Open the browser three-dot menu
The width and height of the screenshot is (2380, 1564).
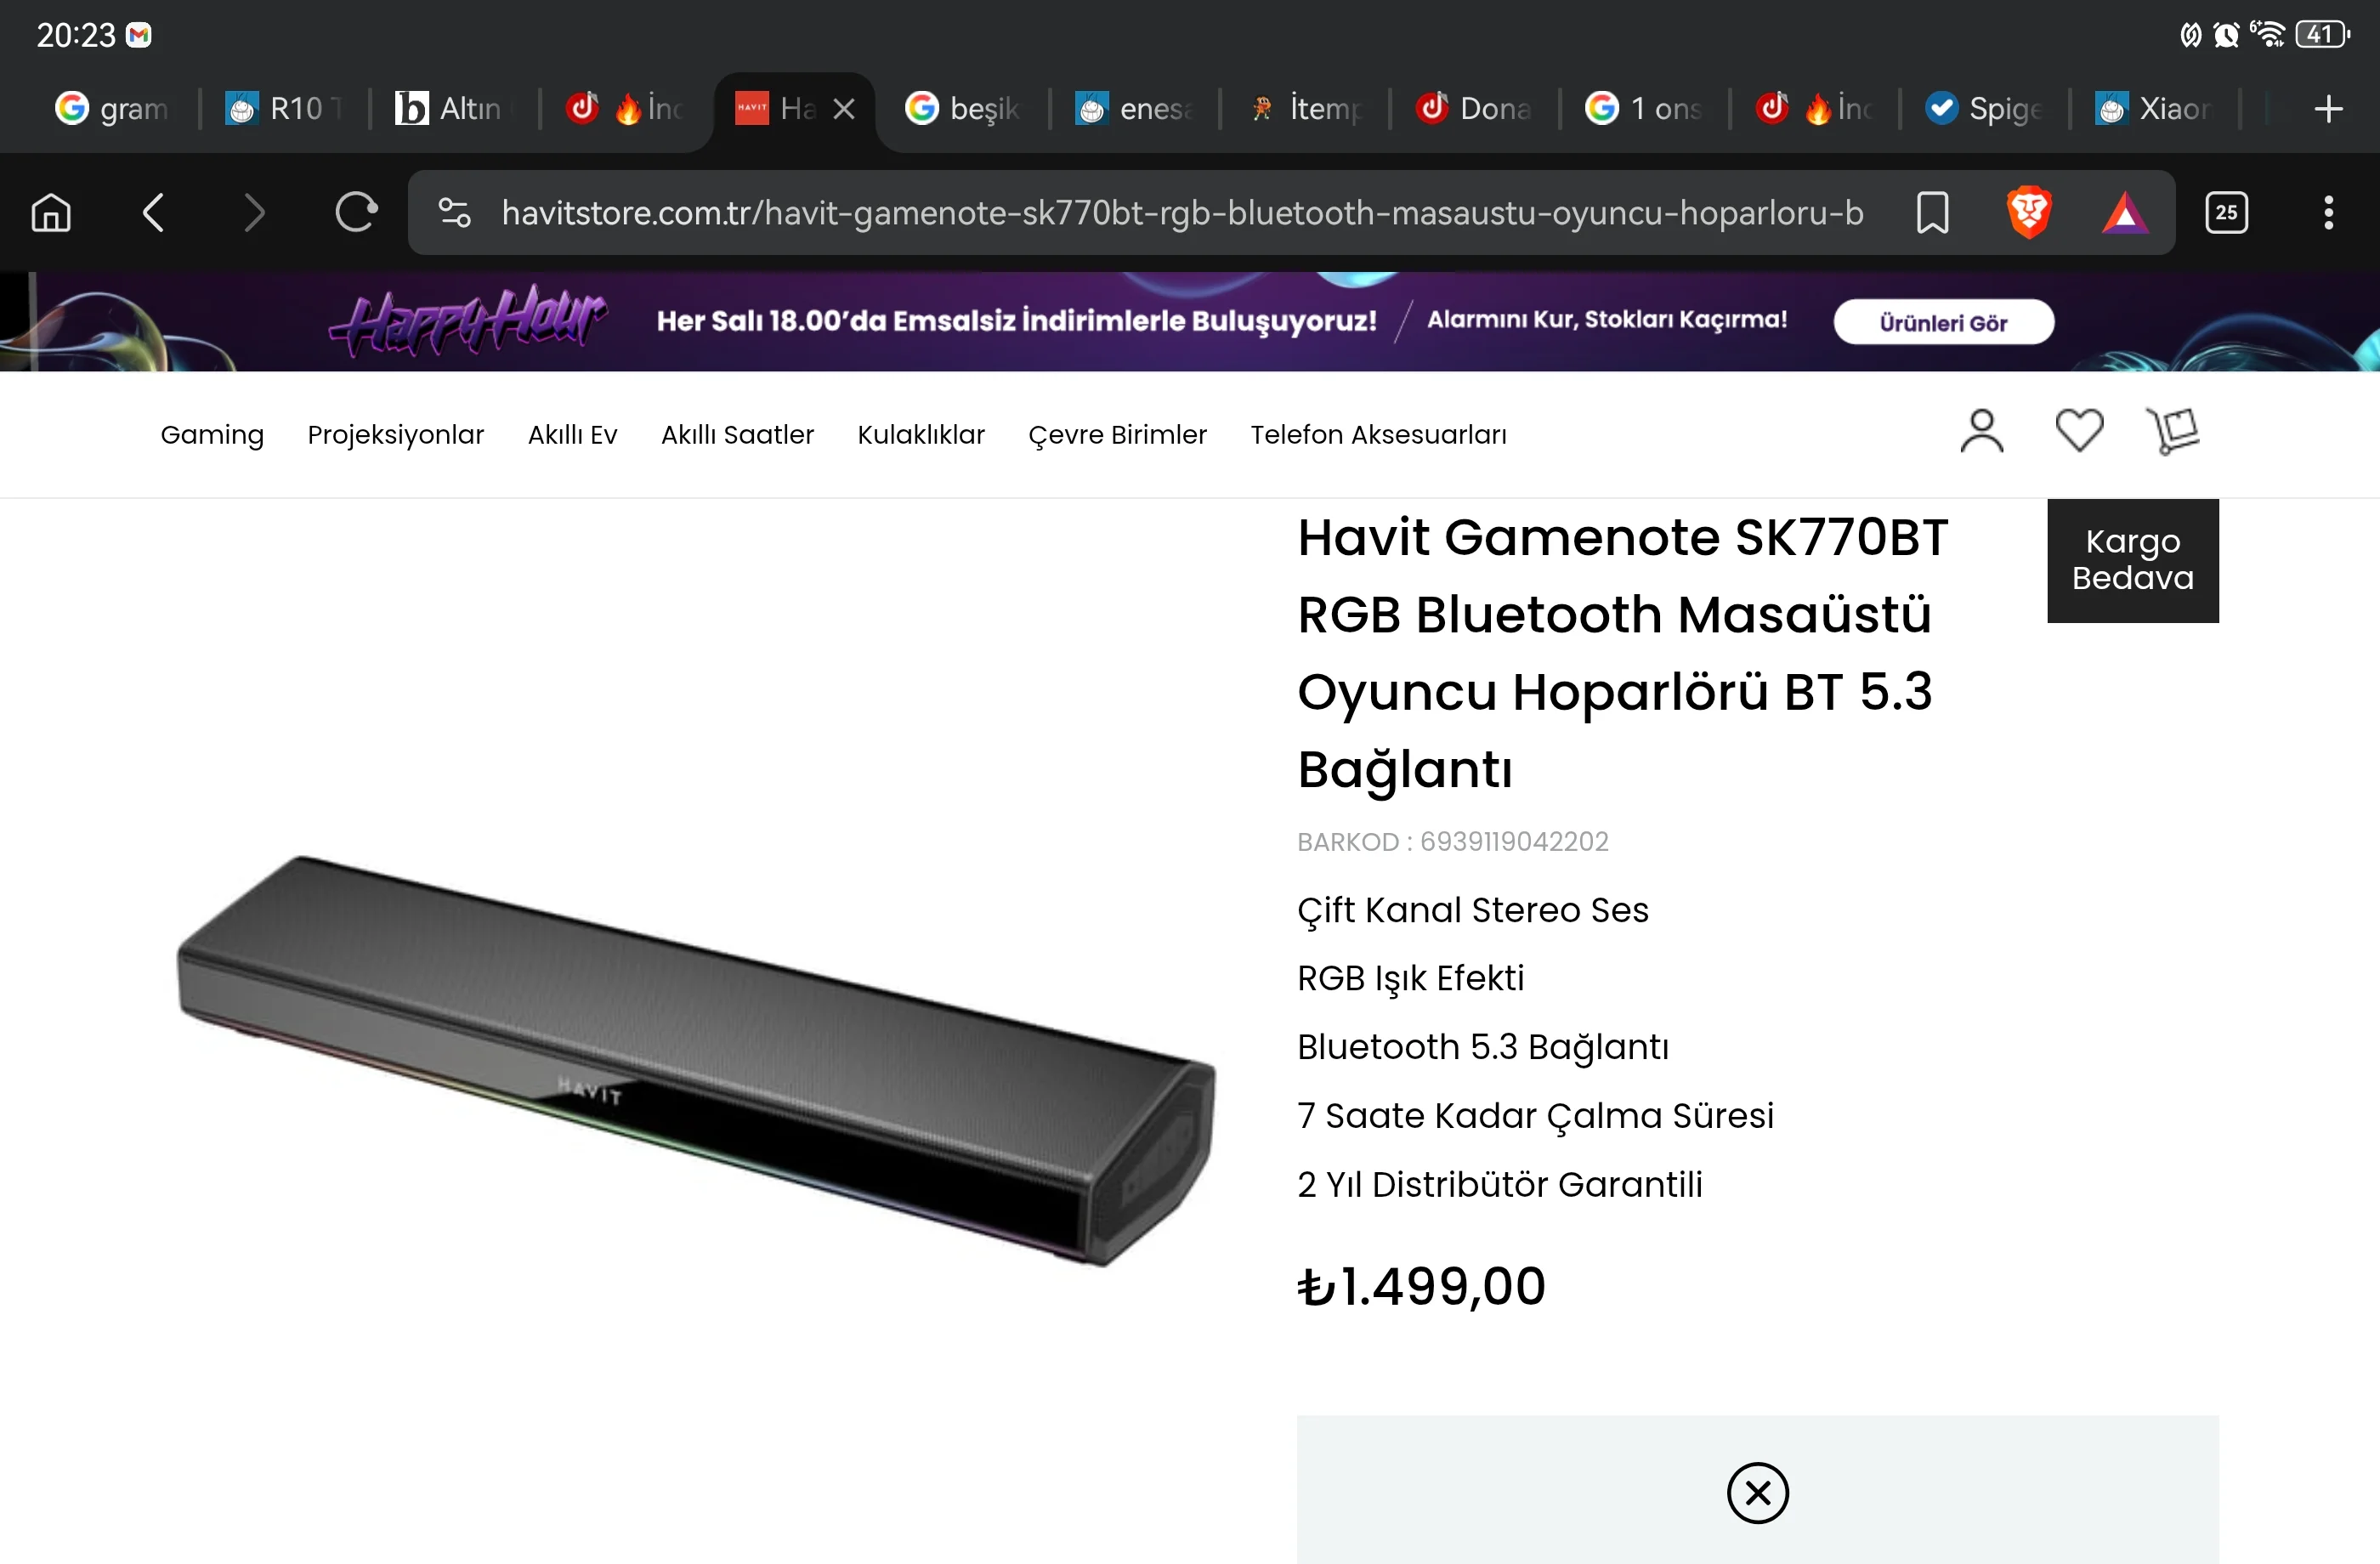(x=2329, y=212)
